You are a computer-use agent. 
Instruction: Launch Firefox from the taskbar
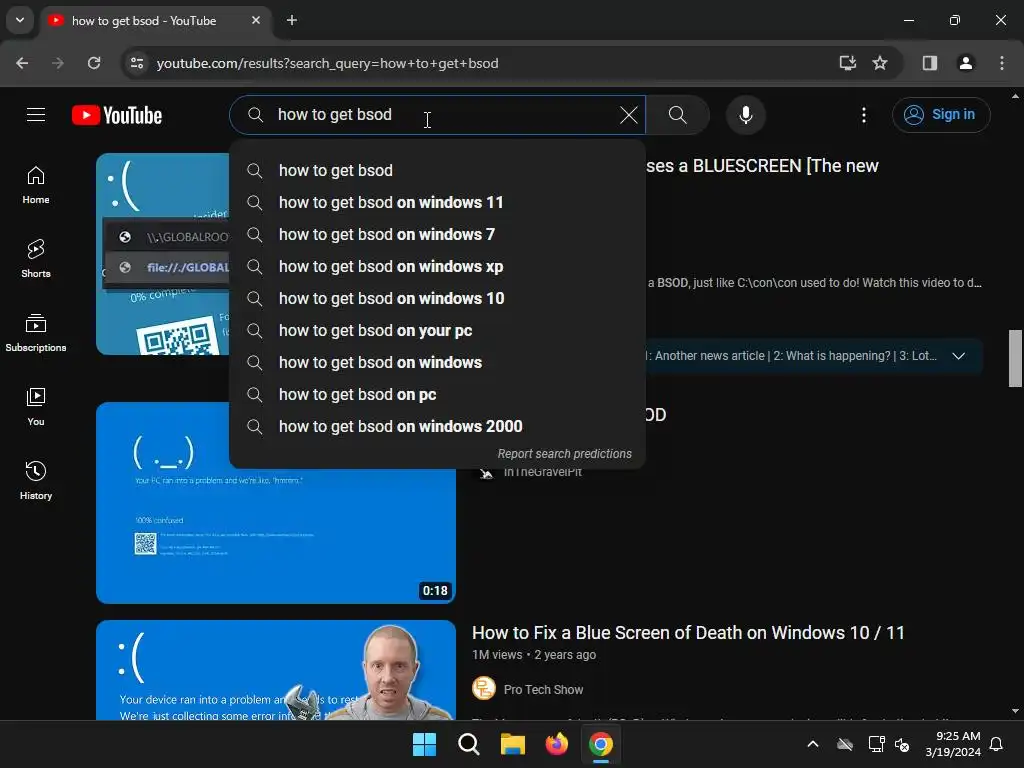pos(557,744)
